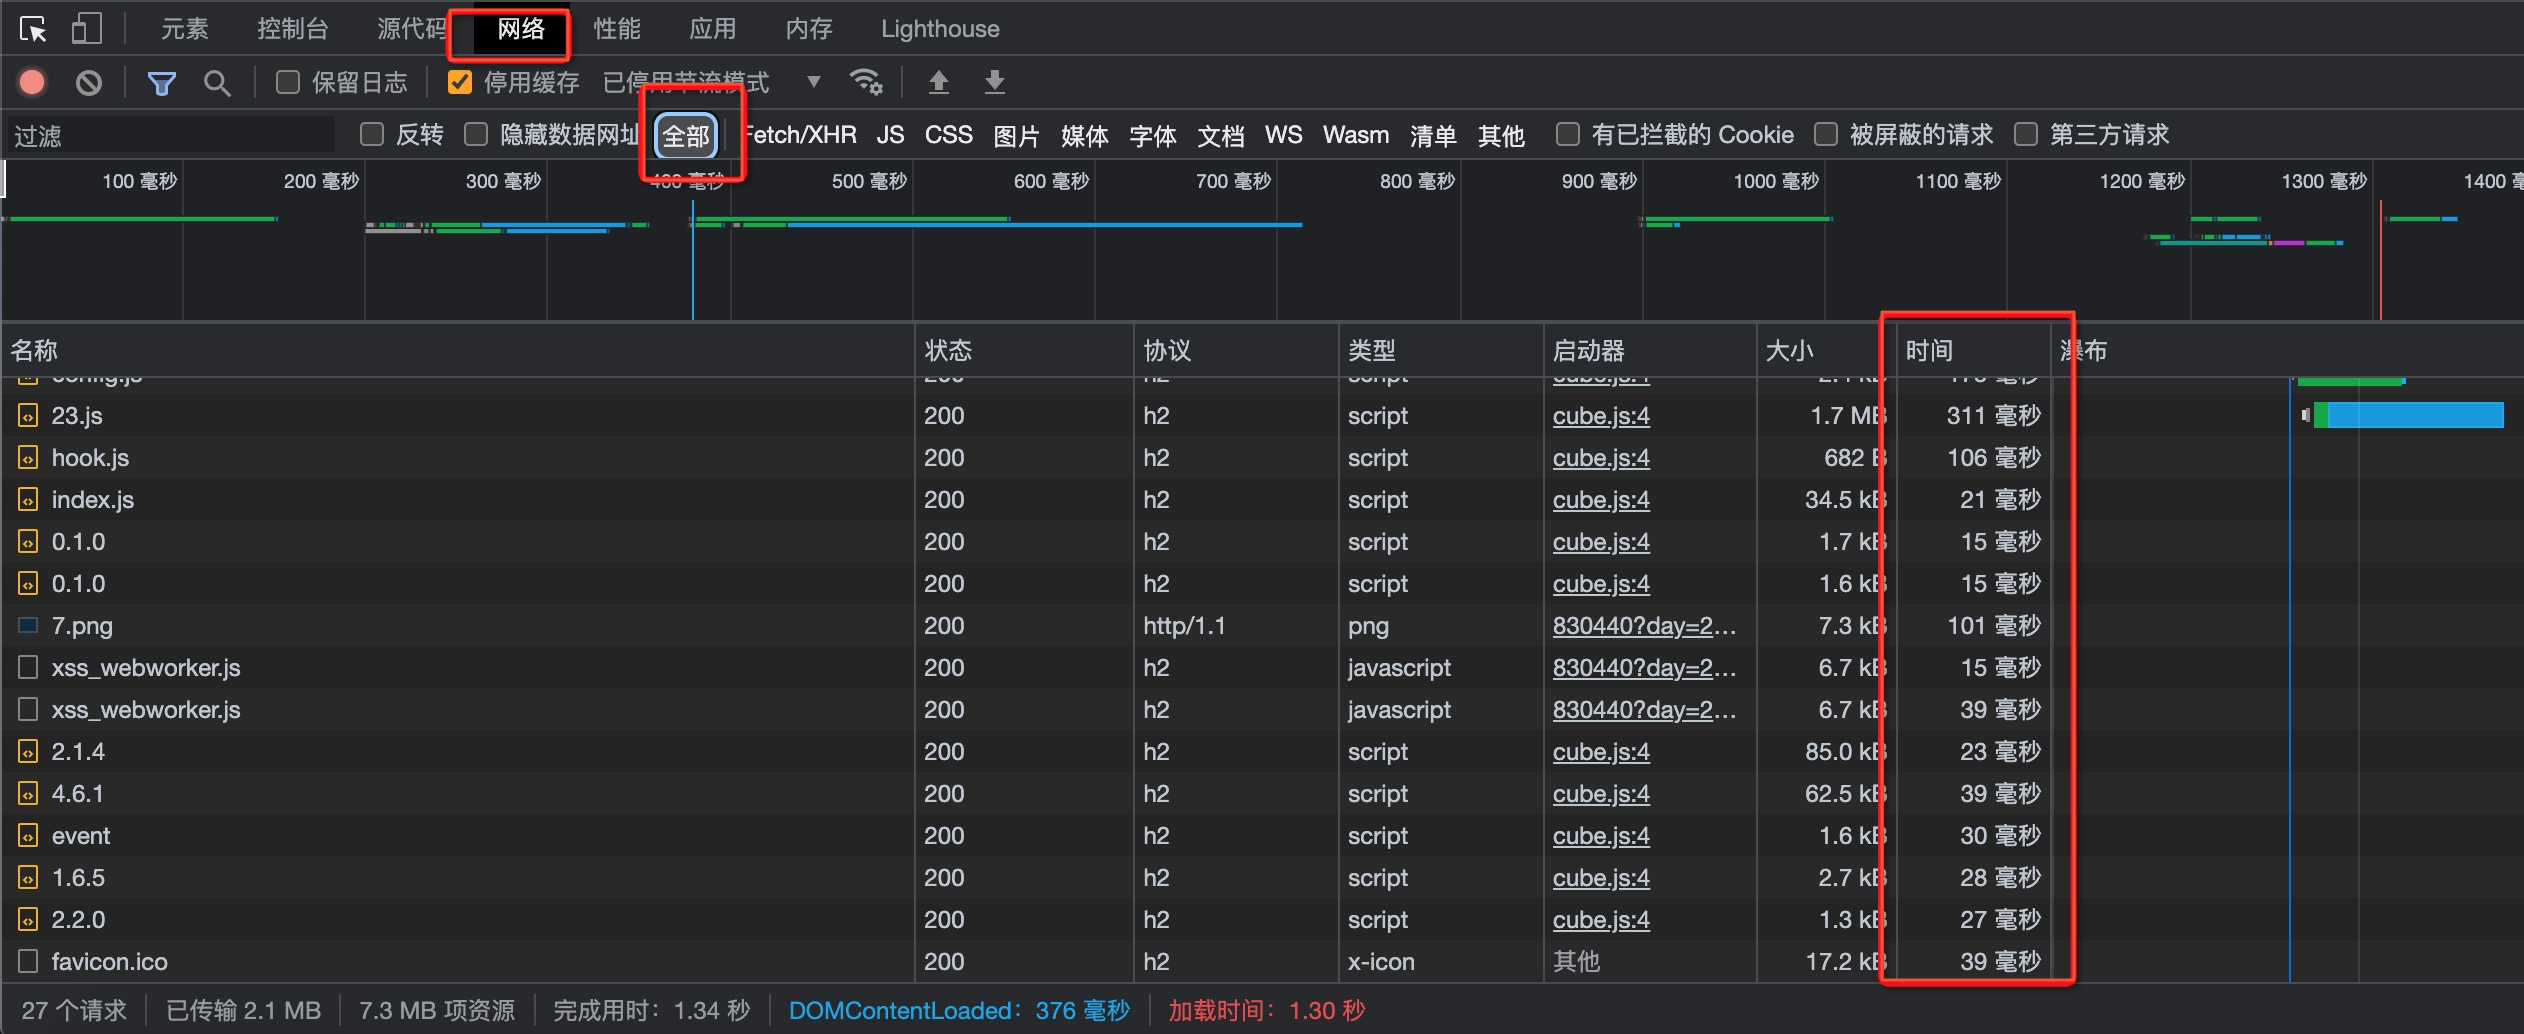The height and width of the screenshot is (1034, 2524).
Task: Switch to the 控制台 tab
Action: click(x=293, y=29)
